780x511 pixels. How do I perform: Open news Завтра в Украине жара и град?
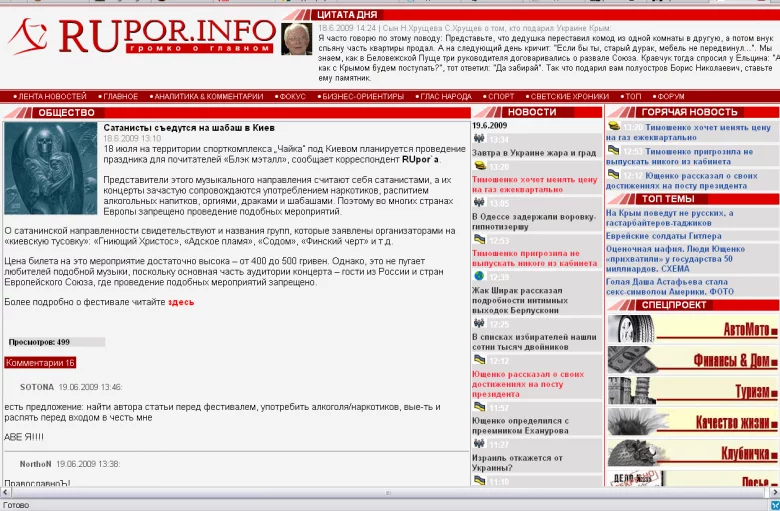click(x=534, y=153)
